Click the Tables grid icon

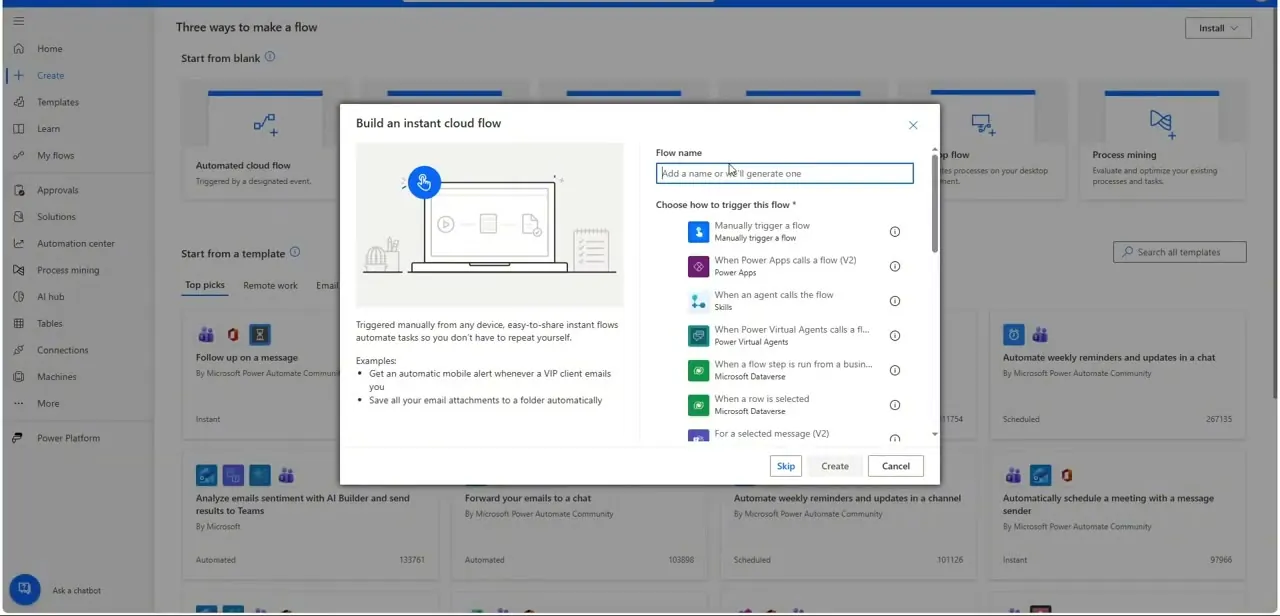[18, 323]
